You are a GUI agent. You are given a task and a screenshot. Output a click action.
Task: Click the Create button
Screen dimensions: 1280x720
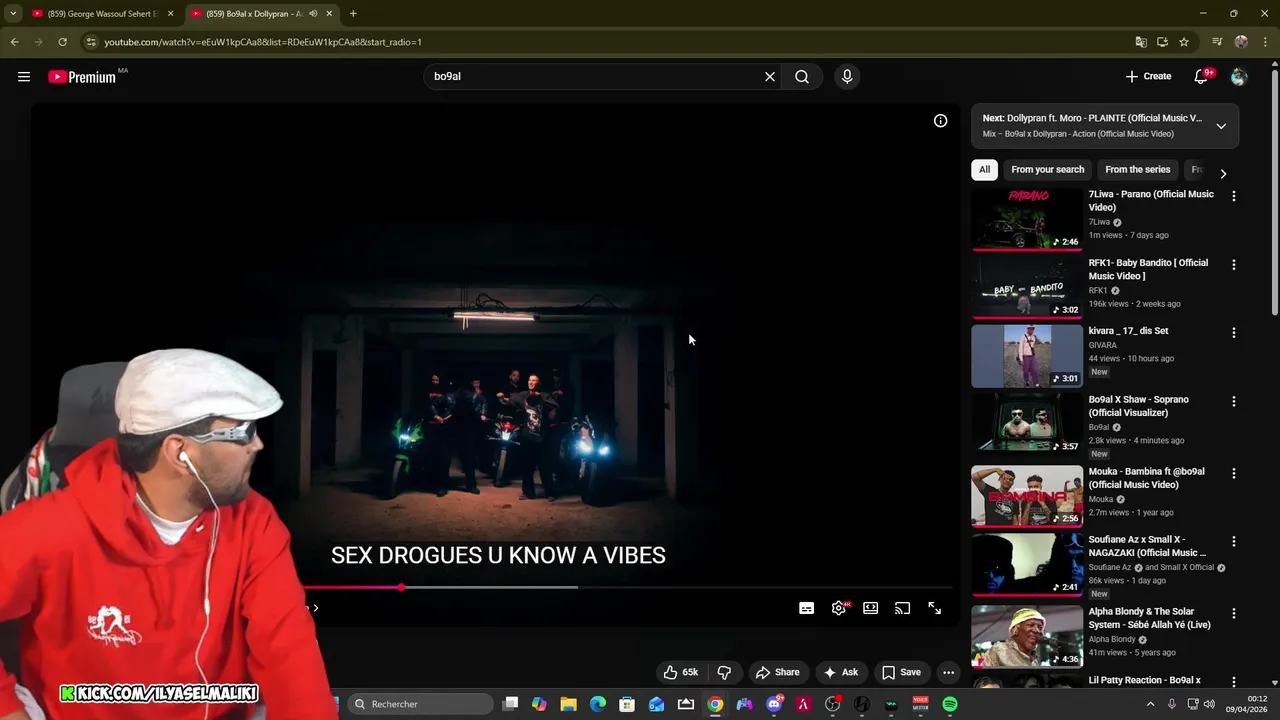click(1148, 76)
